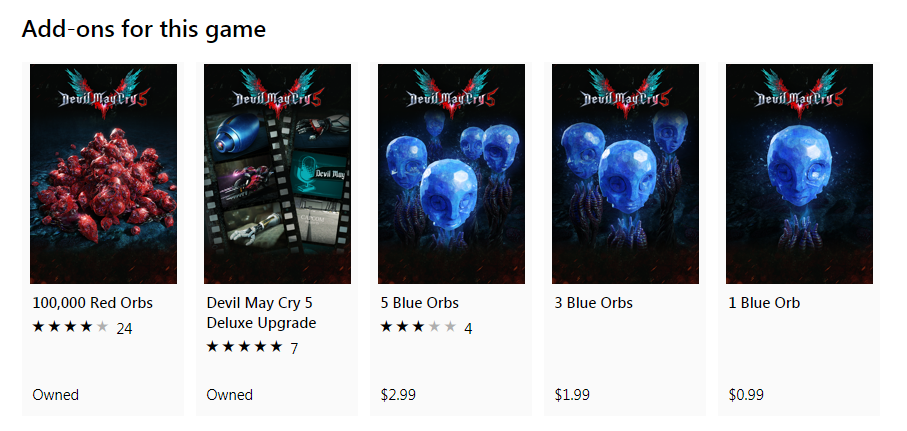Screen dimensions: 907x431
Task: Click the review count 24
Action: (x=124, y=329)
